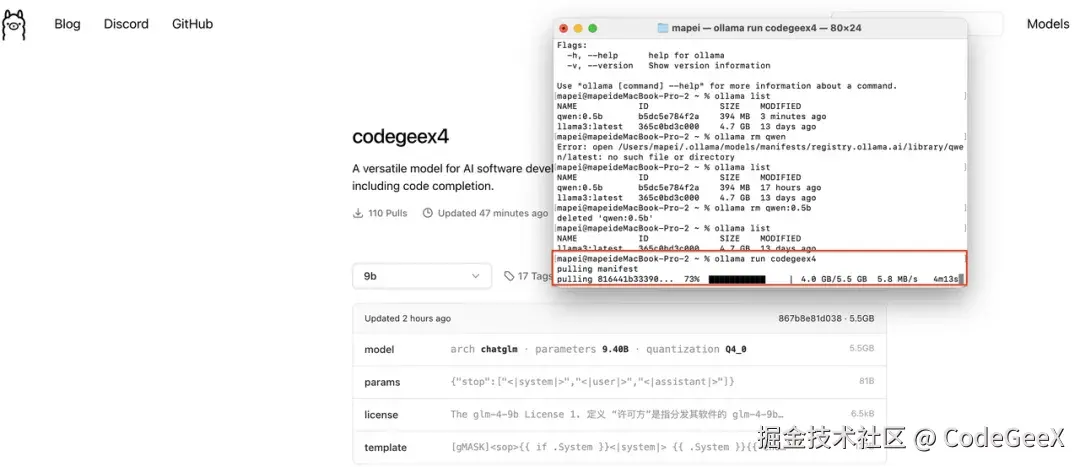Open the model row in file table

point(619,349)
